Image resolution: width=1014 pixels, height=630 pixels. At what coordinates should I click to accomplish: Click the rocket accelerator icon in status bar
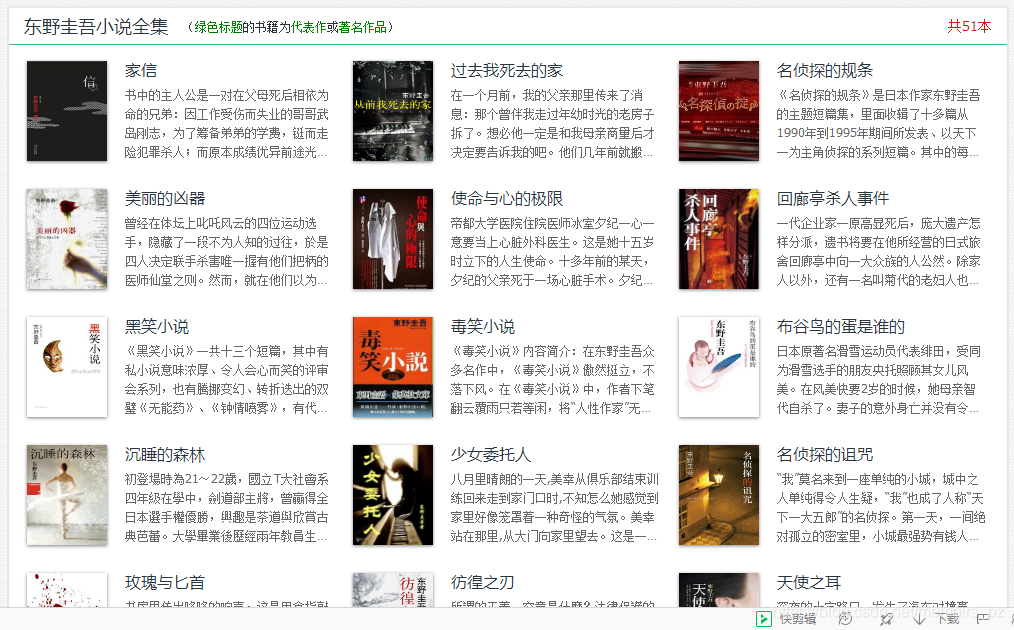[887, 619]
